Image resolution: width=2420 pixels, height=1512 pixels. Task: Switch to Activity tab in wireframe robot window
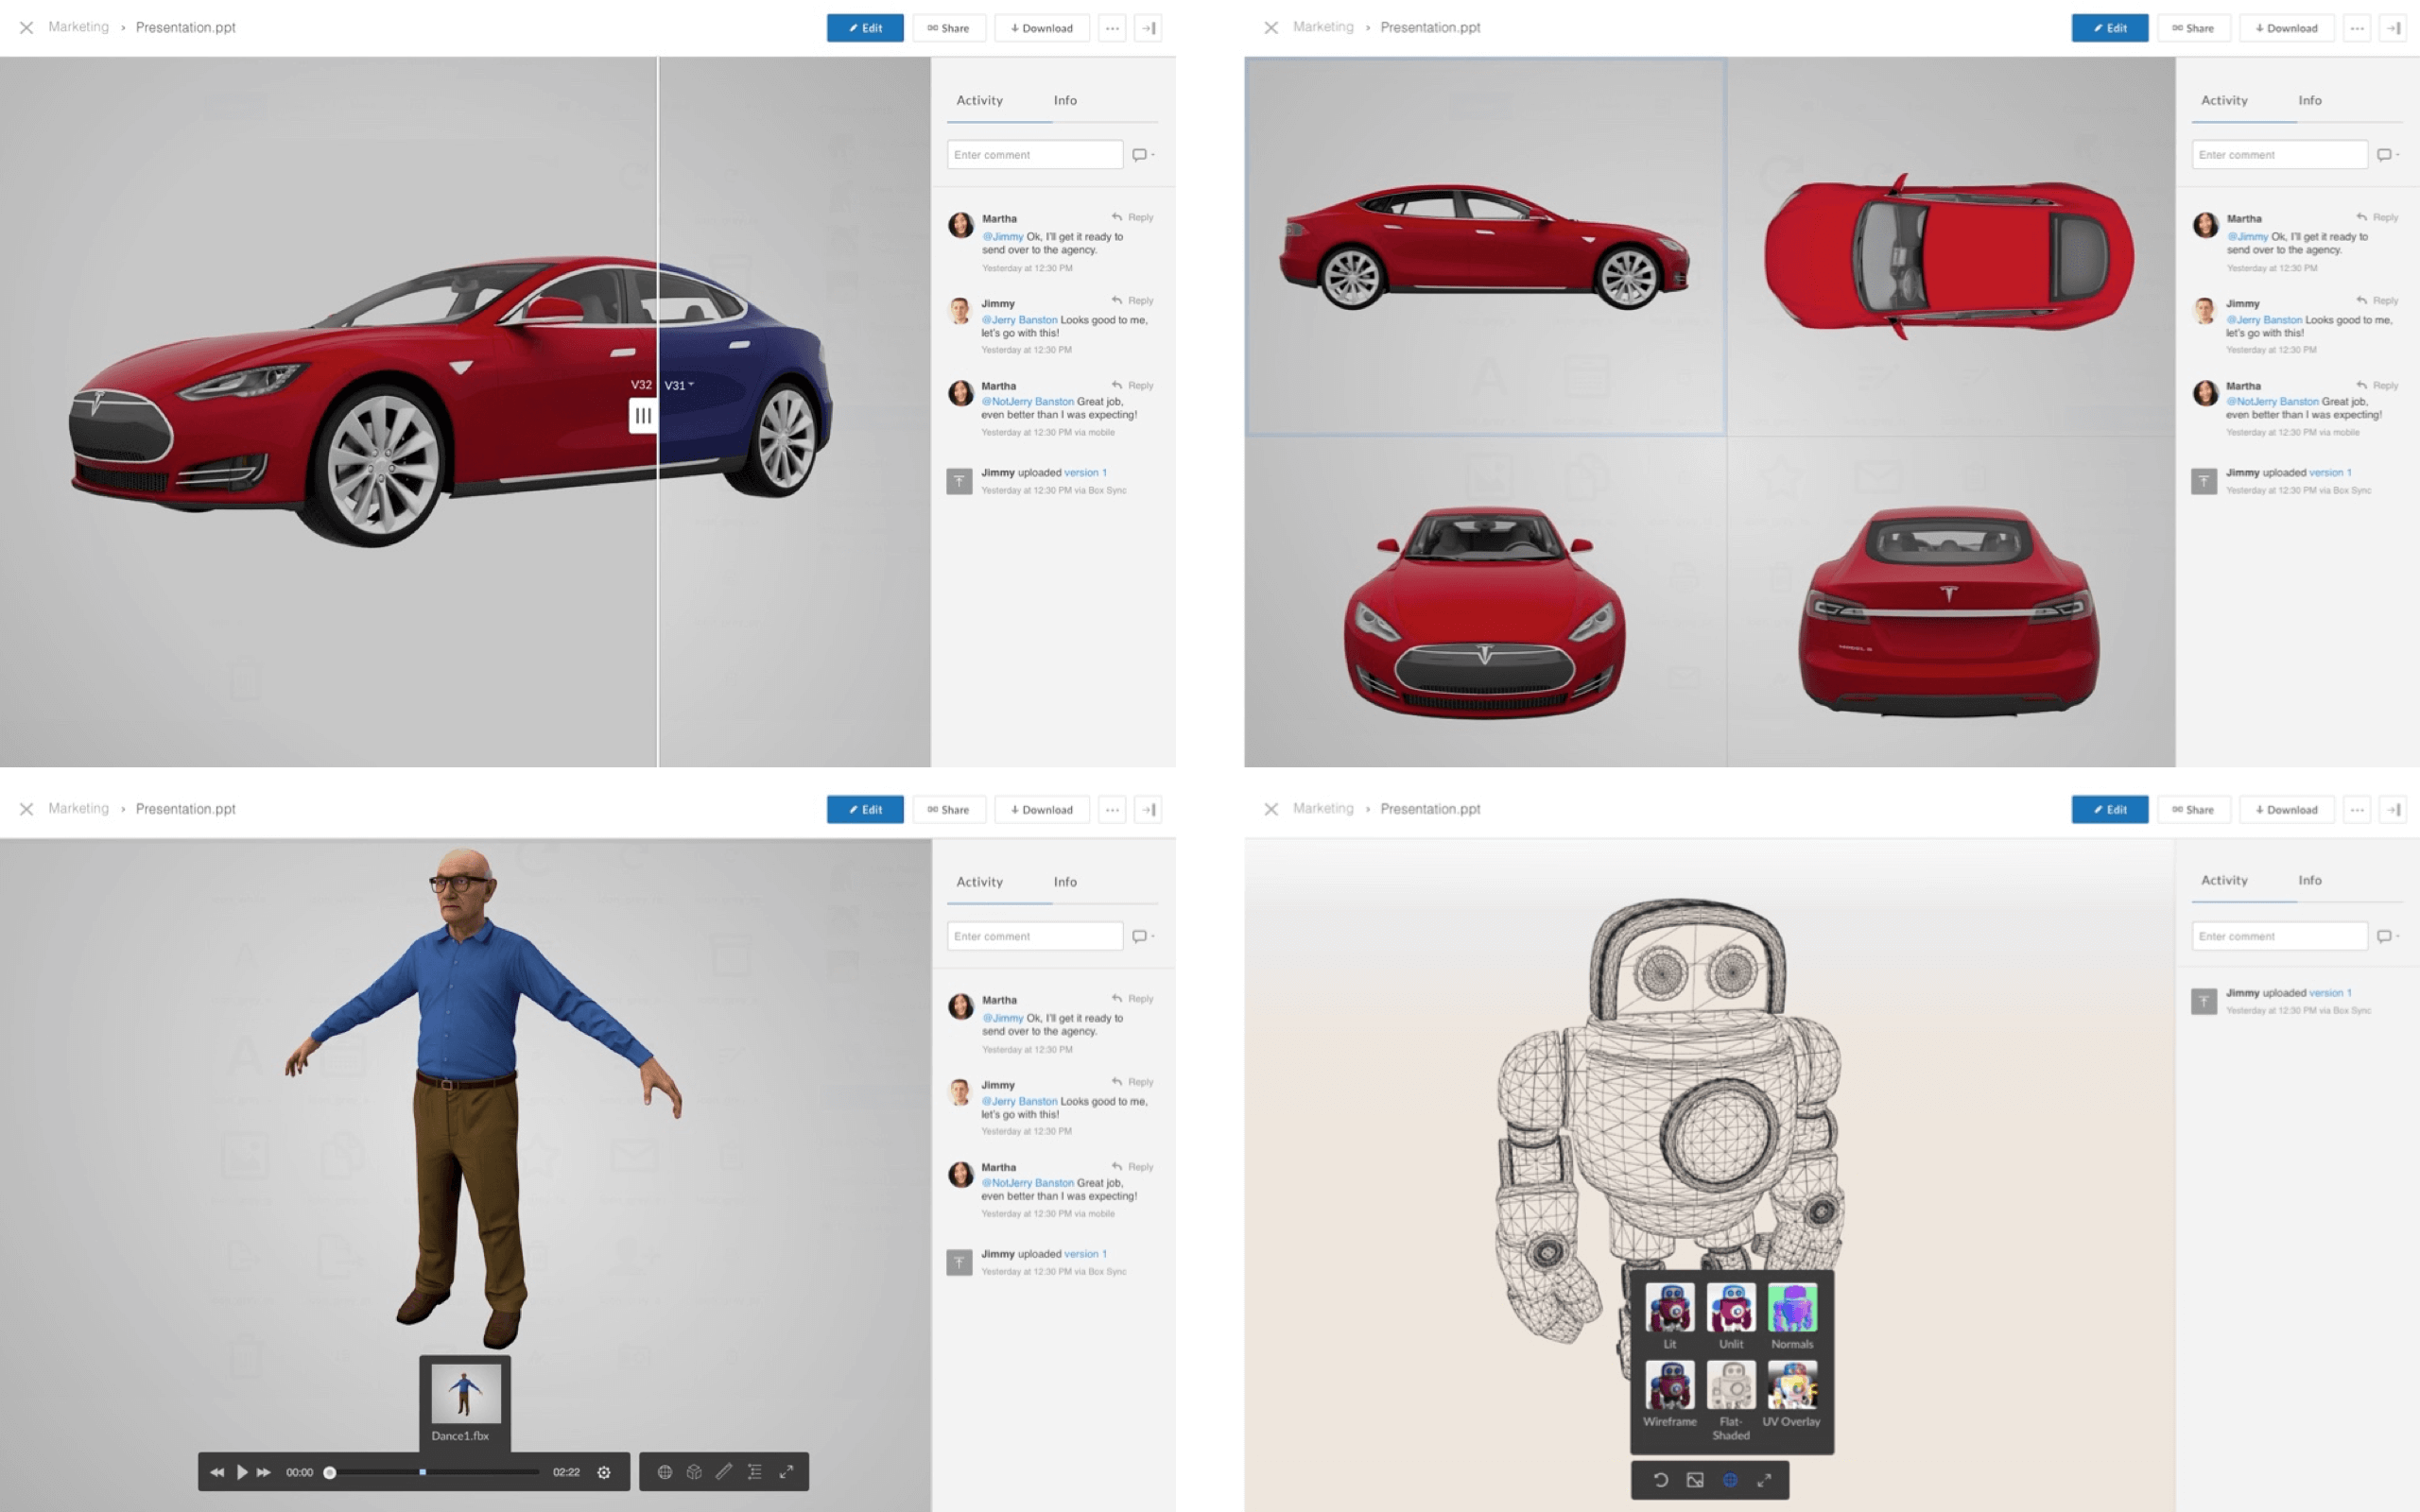click(x=2224, y=880)
